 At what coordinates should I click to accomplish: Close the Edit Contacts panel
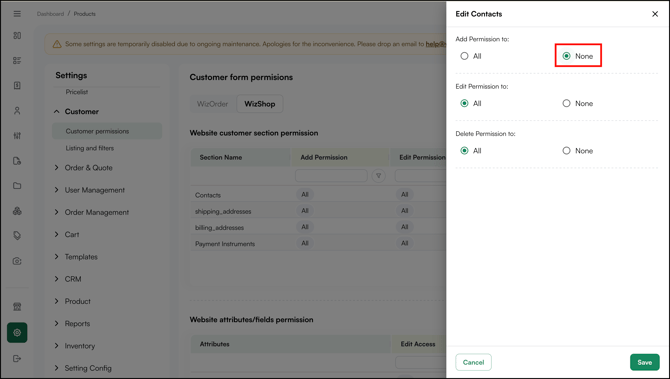coord(655,14)
